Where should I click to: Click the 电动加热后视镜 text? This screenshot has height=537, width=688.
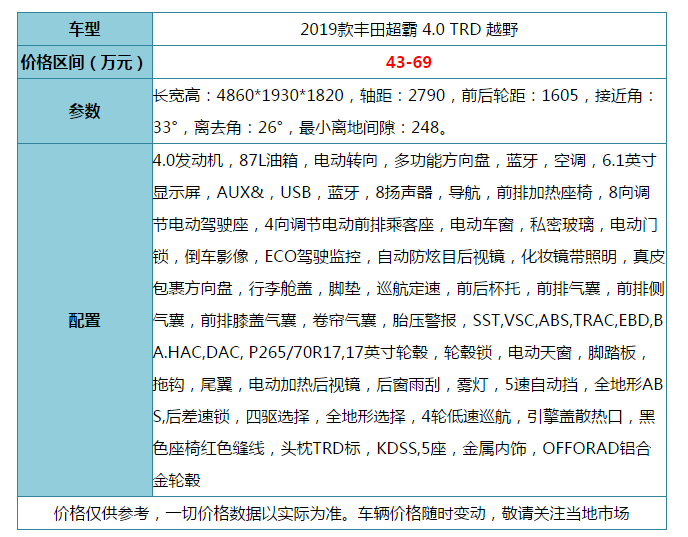(x=305, y=385)
